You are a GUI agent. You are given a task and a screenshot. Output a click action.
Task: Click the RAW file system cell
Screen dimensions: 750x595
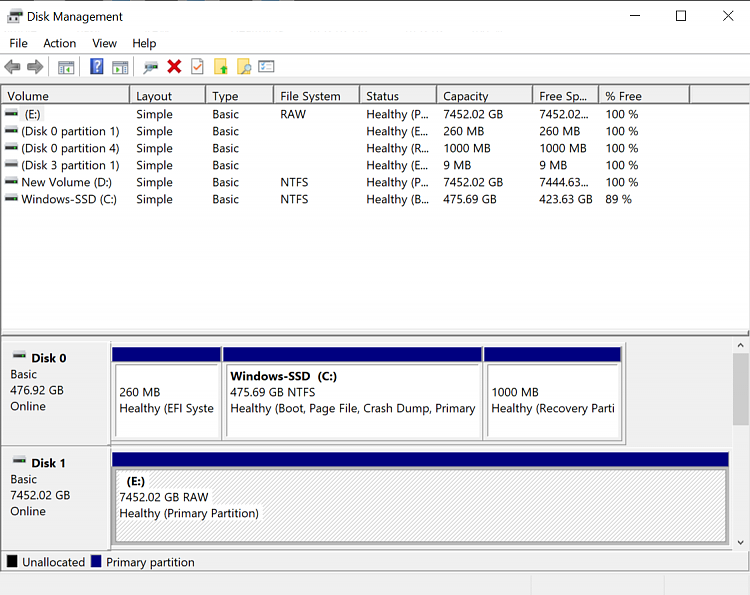[293, 114]
